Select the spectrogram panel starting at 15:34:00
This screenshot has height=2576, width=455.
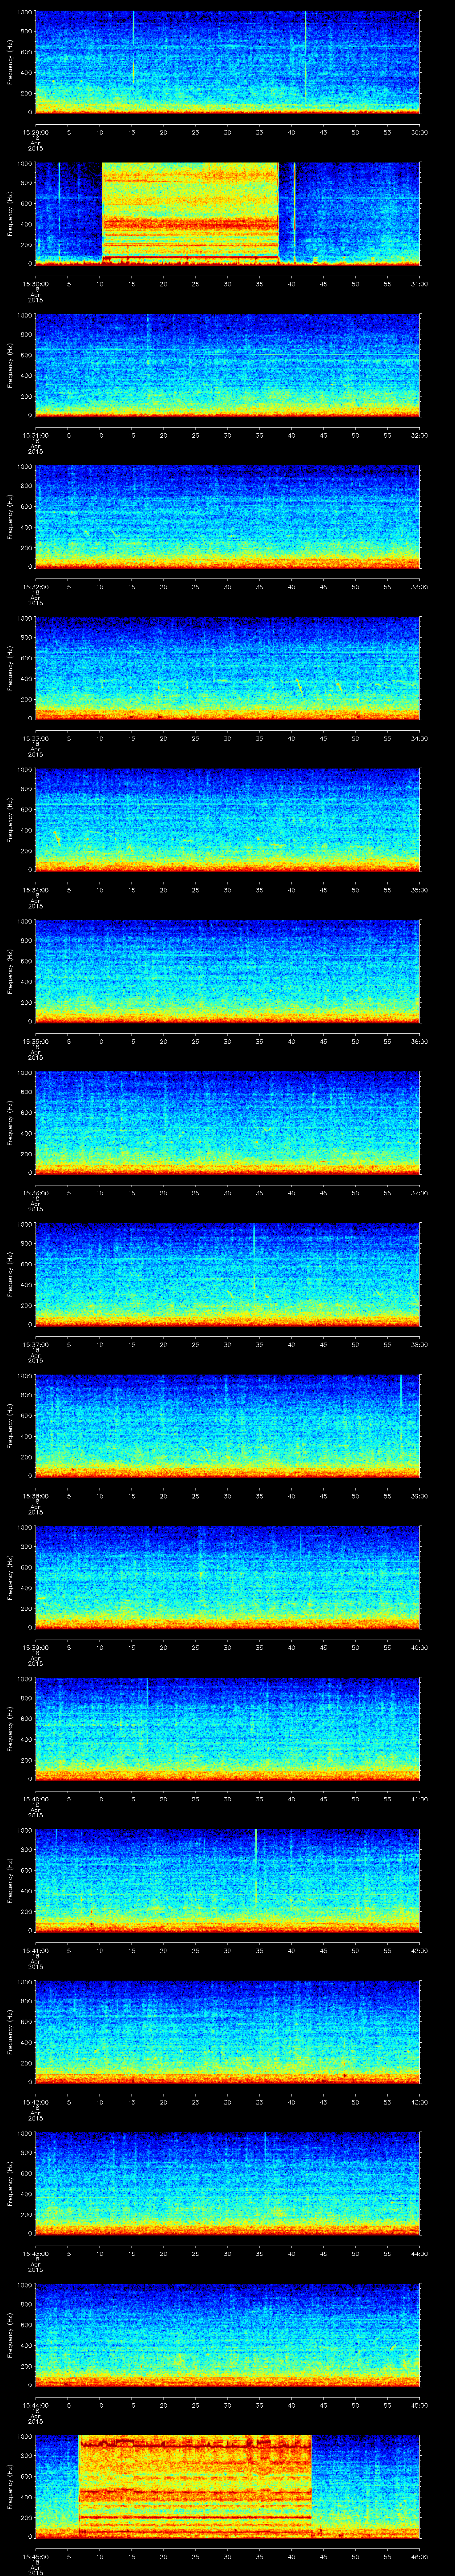(228, 819)
